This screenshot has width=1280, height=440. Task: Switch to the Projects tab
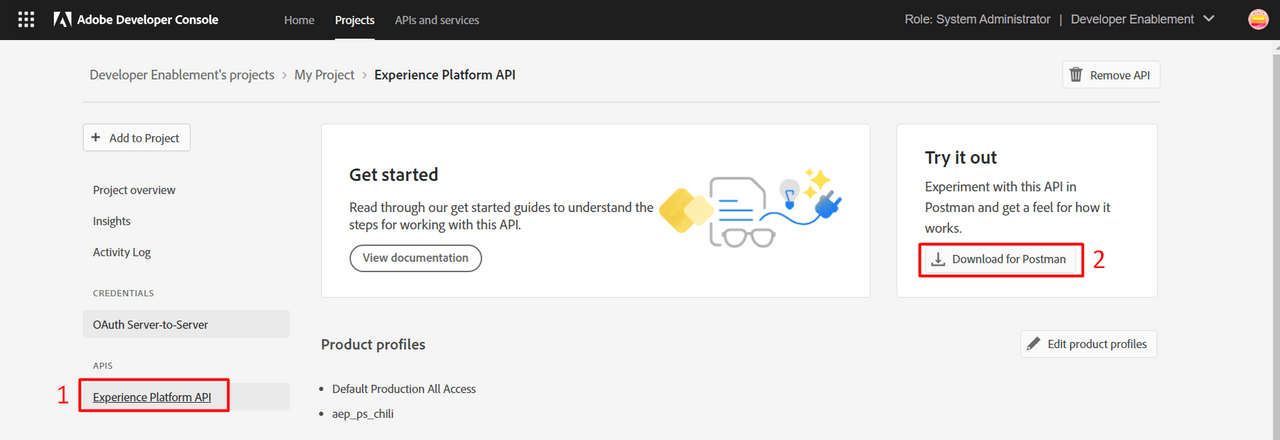click(x=355, y=20)
